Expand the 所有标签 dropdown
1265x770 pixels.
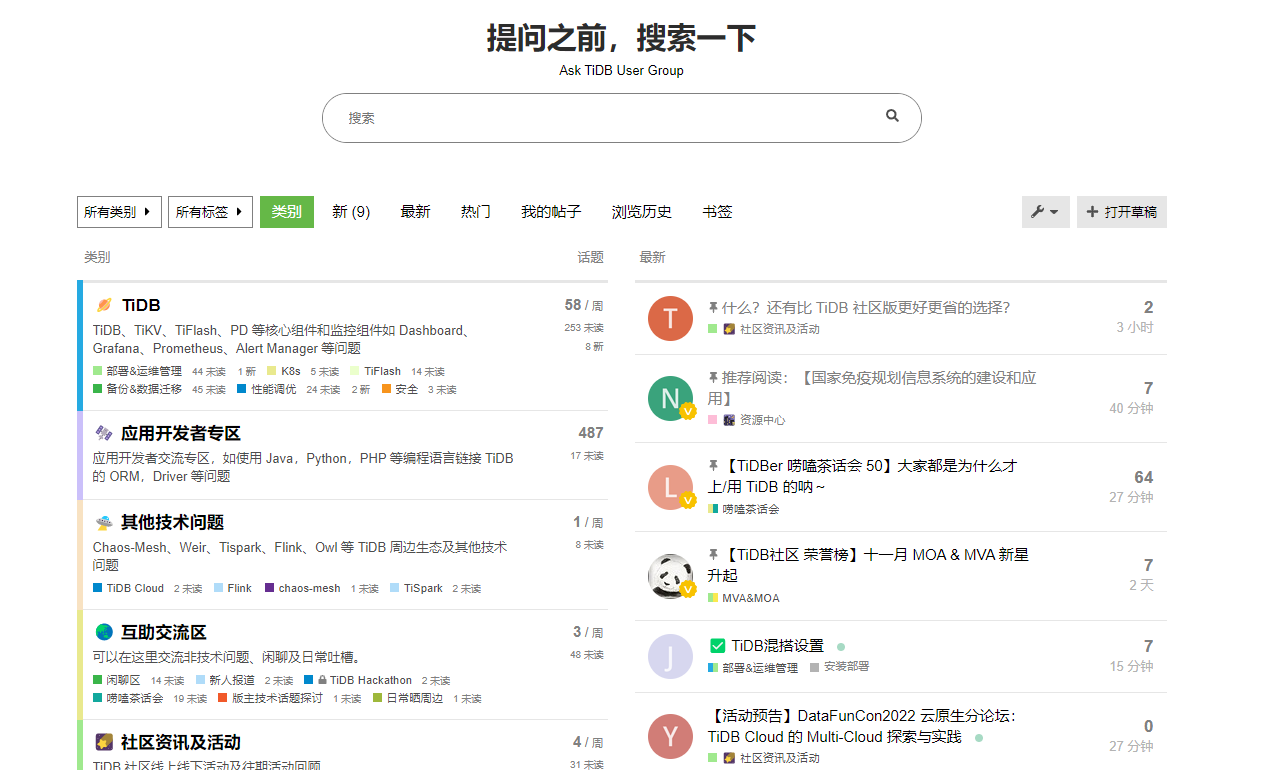pyautogui.click(x=210, y=212)
